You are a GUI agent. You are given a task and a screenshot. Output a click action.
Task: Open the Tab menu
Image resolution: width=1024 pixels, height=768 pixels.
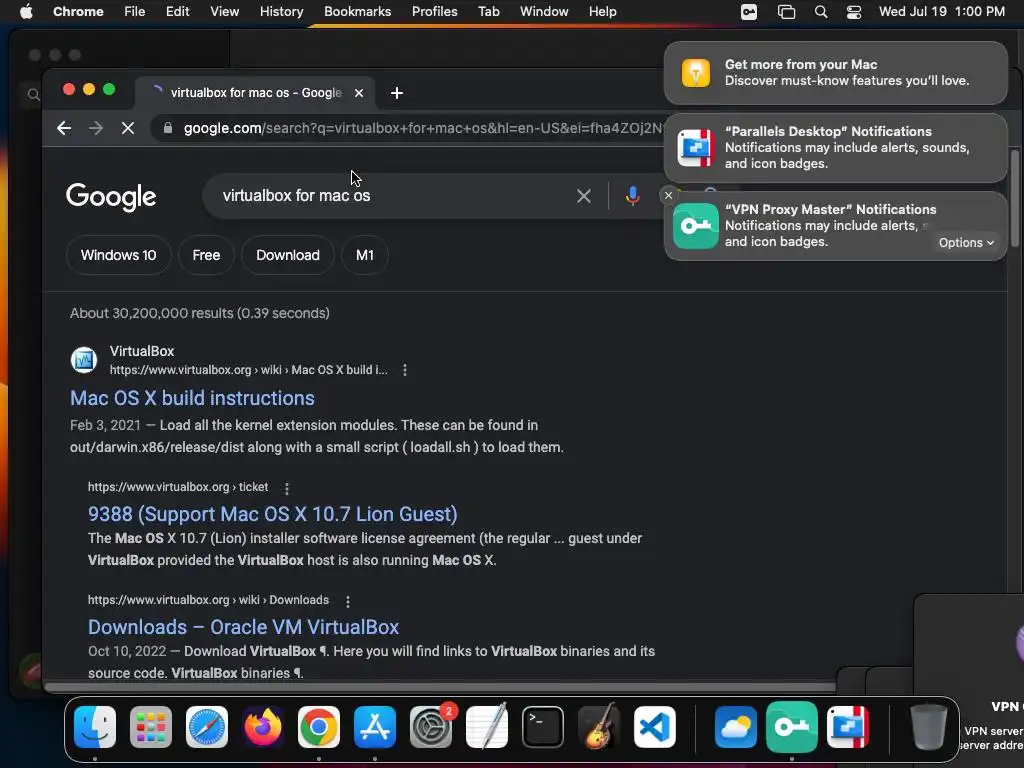(488, 11)
